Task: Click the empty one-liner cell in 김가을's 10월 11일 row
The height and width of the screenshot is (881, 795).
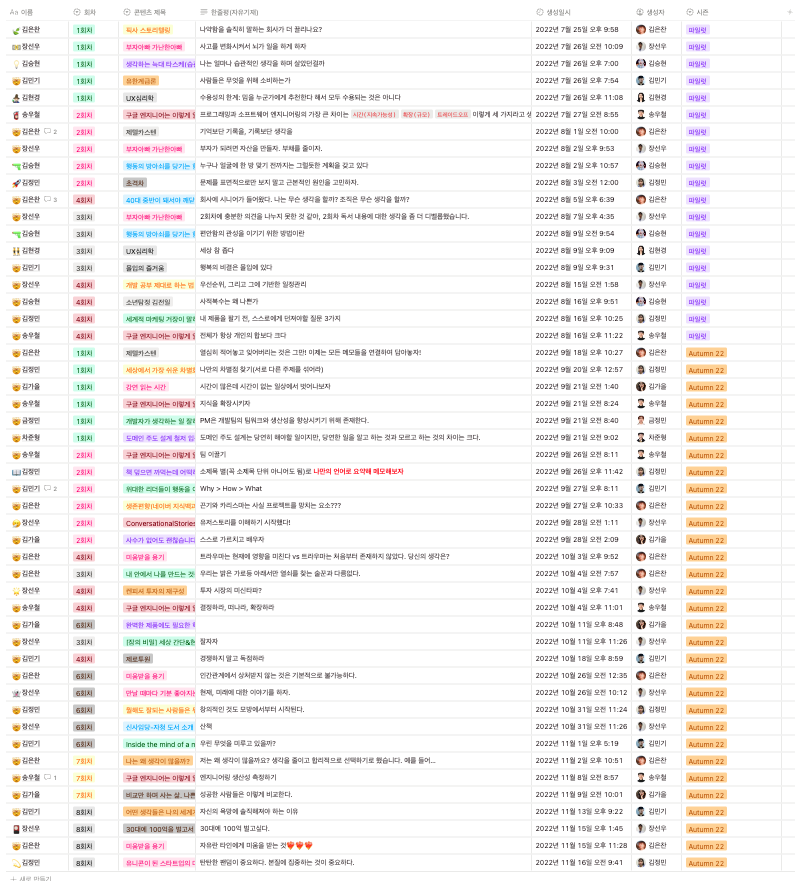Action: 363,625
